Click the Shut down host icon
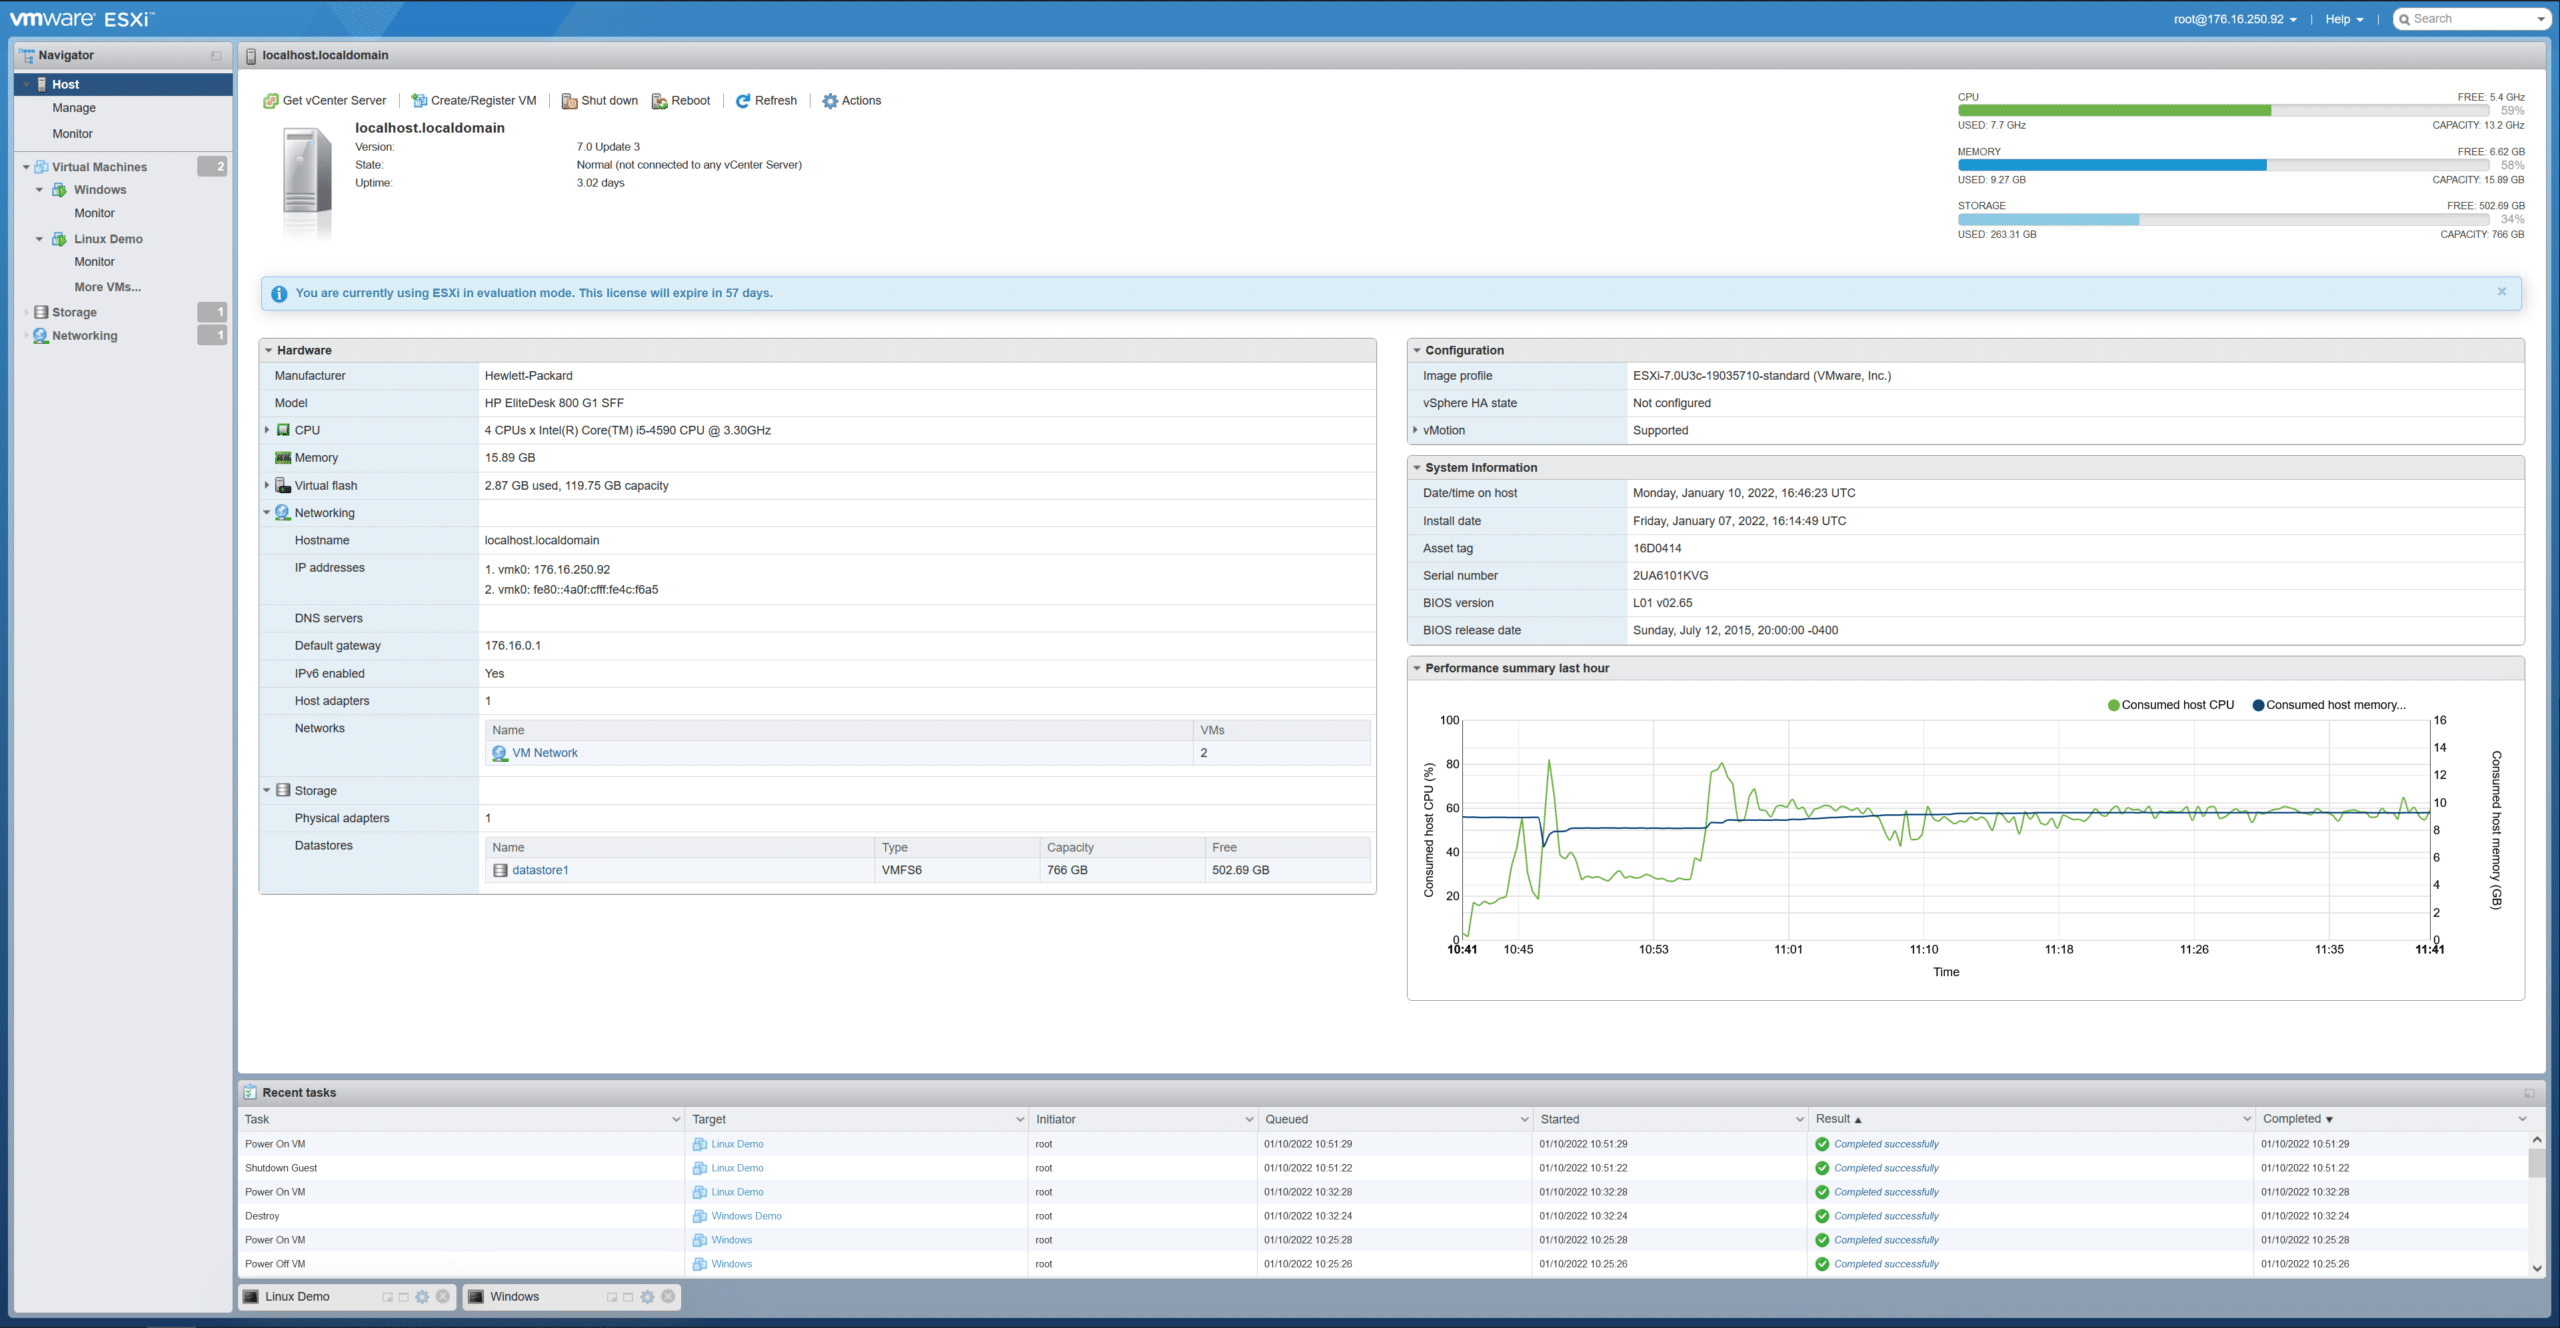Image resolution: width=2560 pixels, height=1328 pixels. pos(569,101)
